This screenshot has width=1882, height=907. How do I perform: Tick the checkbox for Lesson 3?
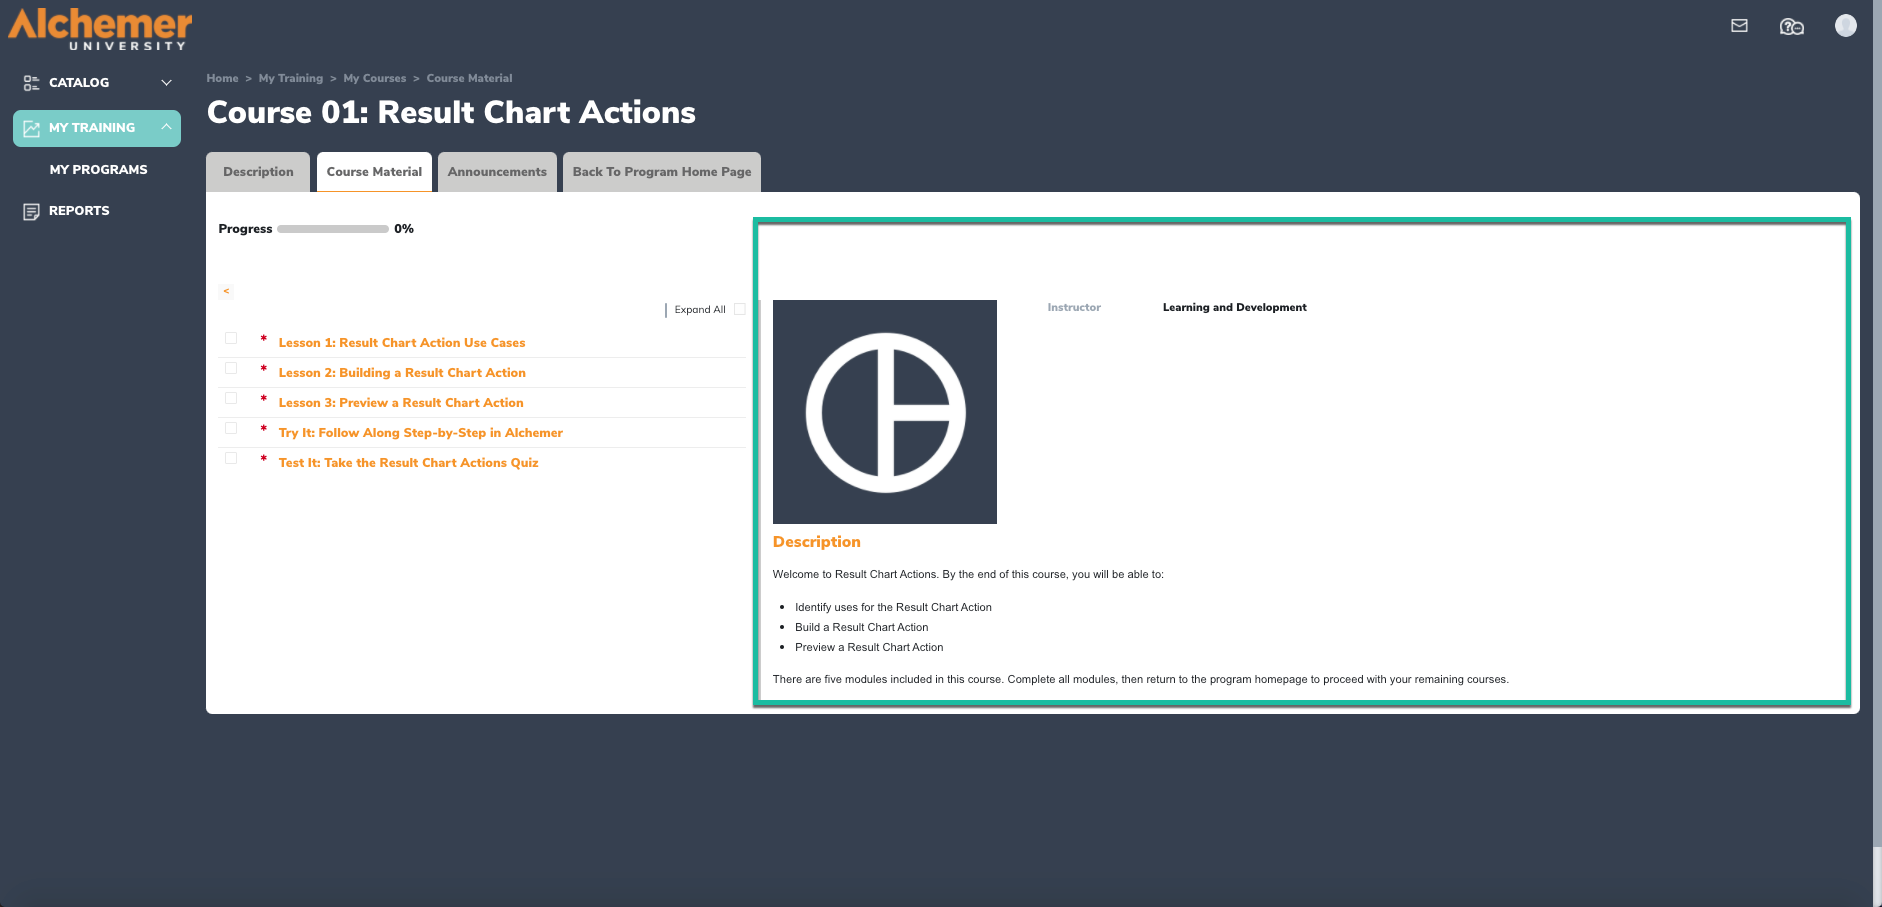231,398
